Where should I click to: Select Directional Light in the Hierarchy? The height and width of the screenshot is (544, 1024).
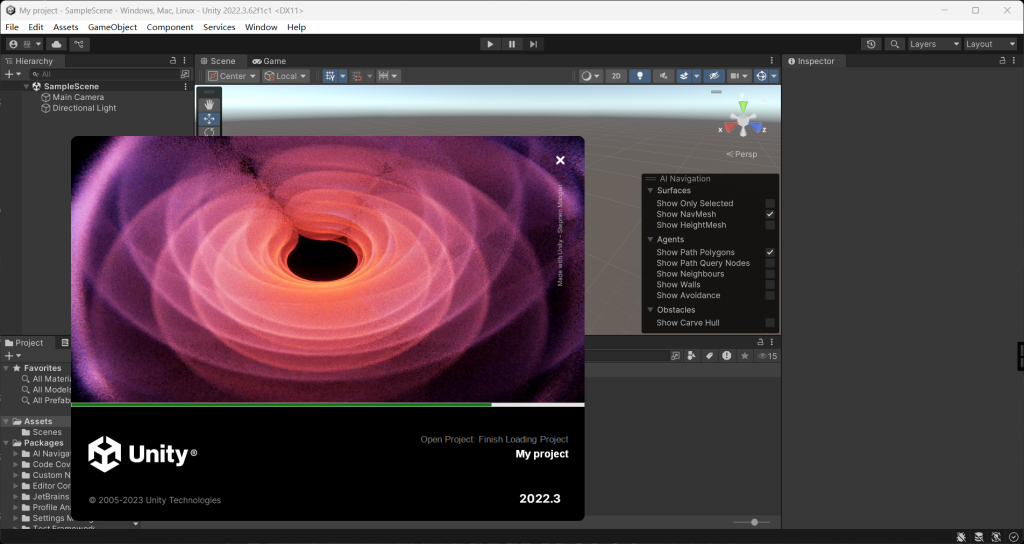coord(84,108)
